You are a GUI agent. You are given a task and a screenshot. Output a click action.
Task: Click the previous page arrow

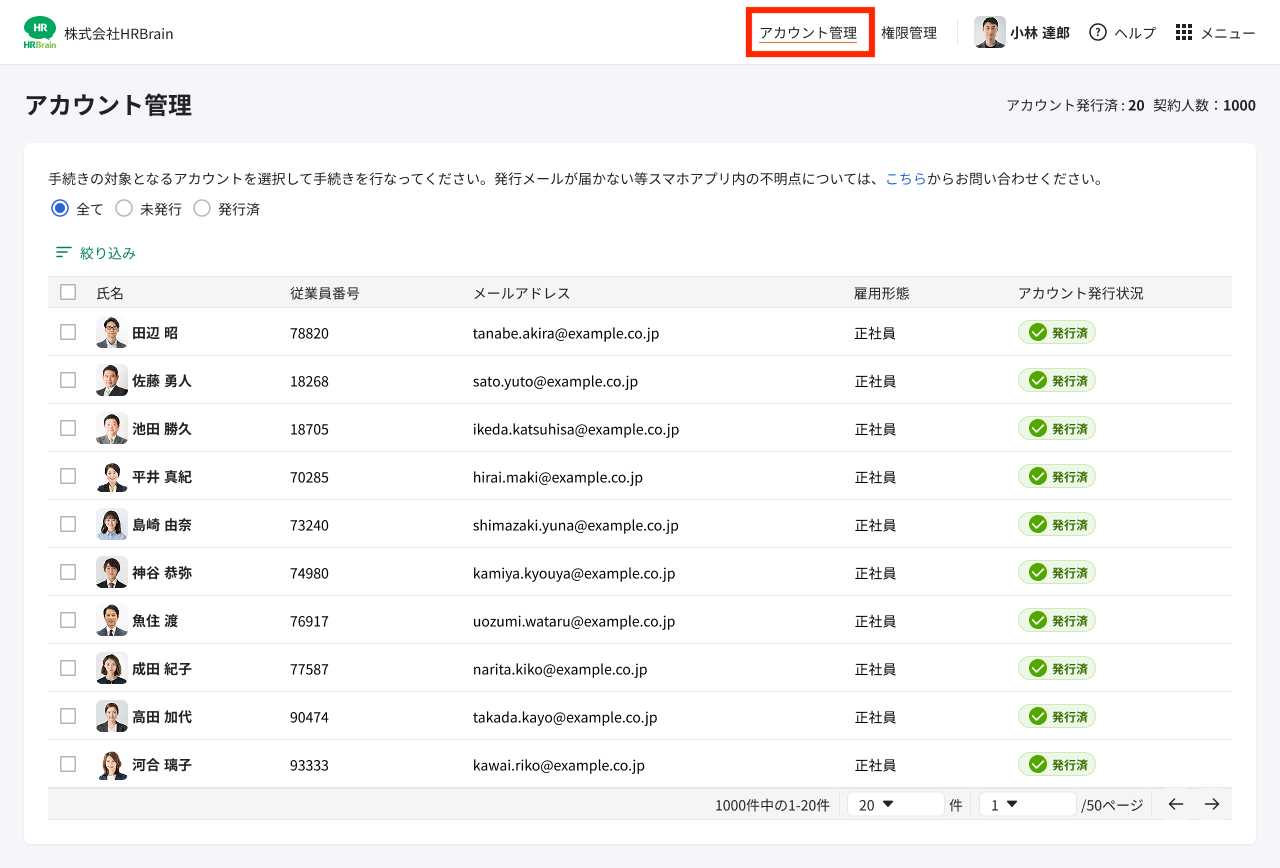tap(1175, 803)
